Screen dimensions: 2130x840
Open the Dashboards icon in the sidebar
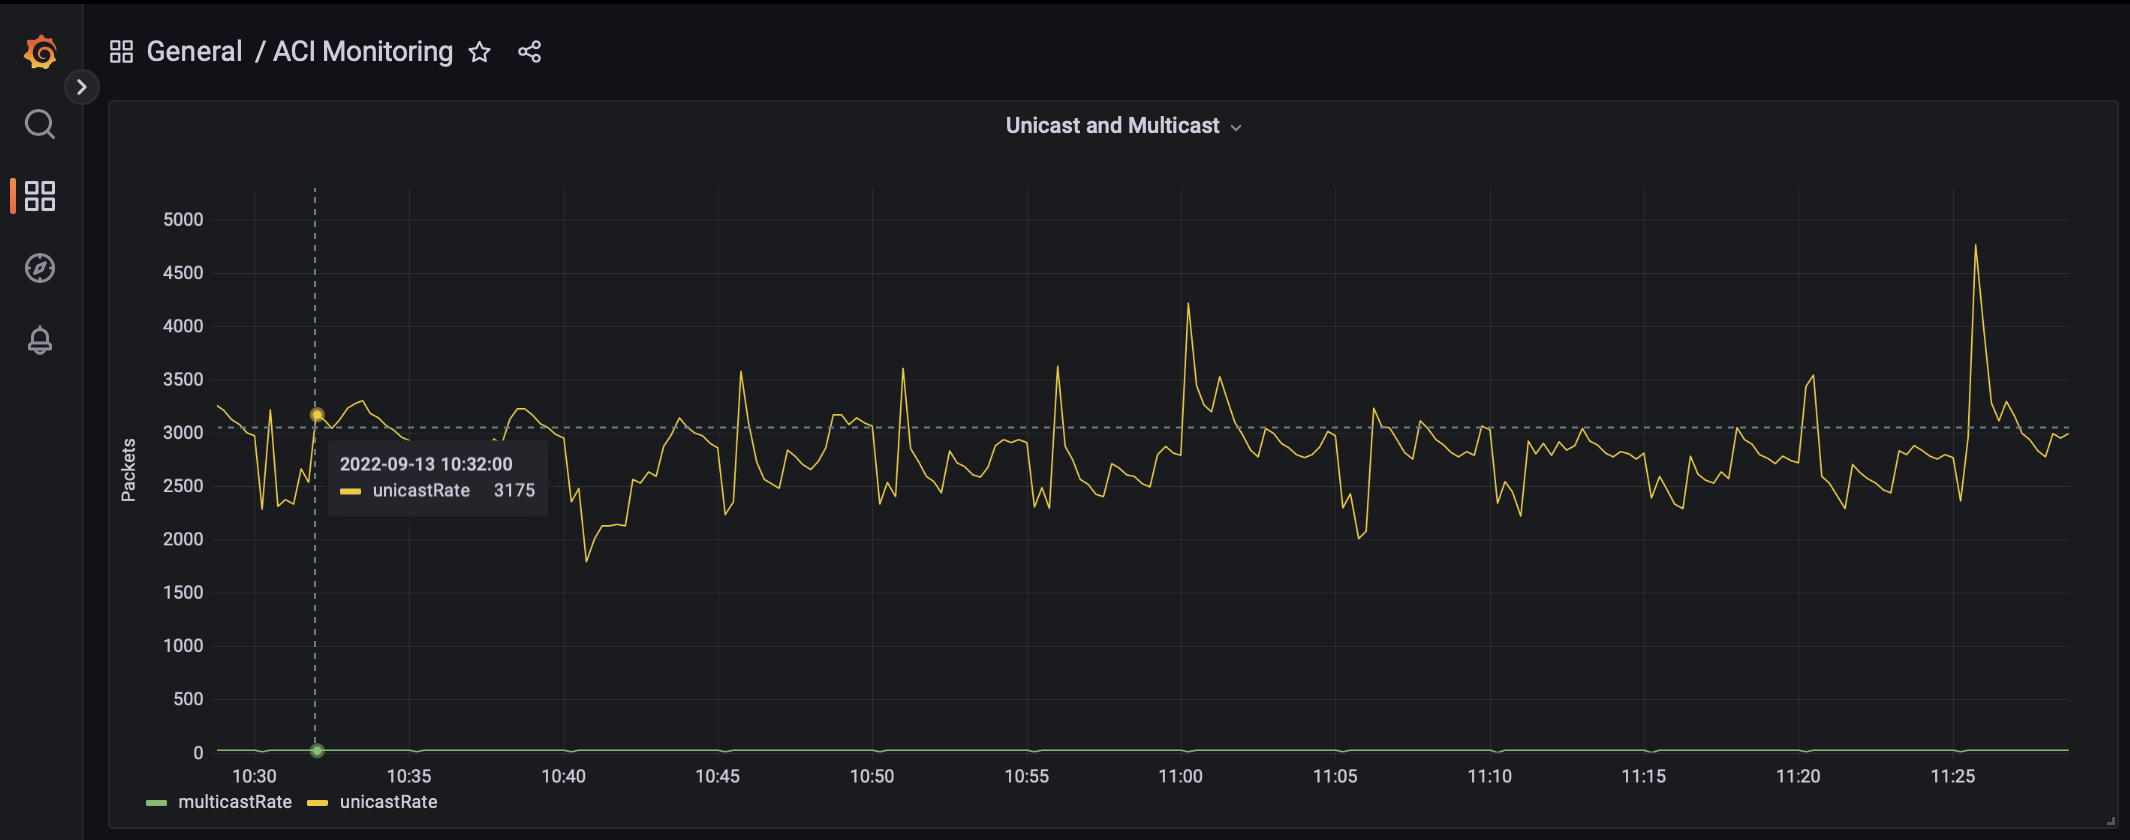(40, 196)
